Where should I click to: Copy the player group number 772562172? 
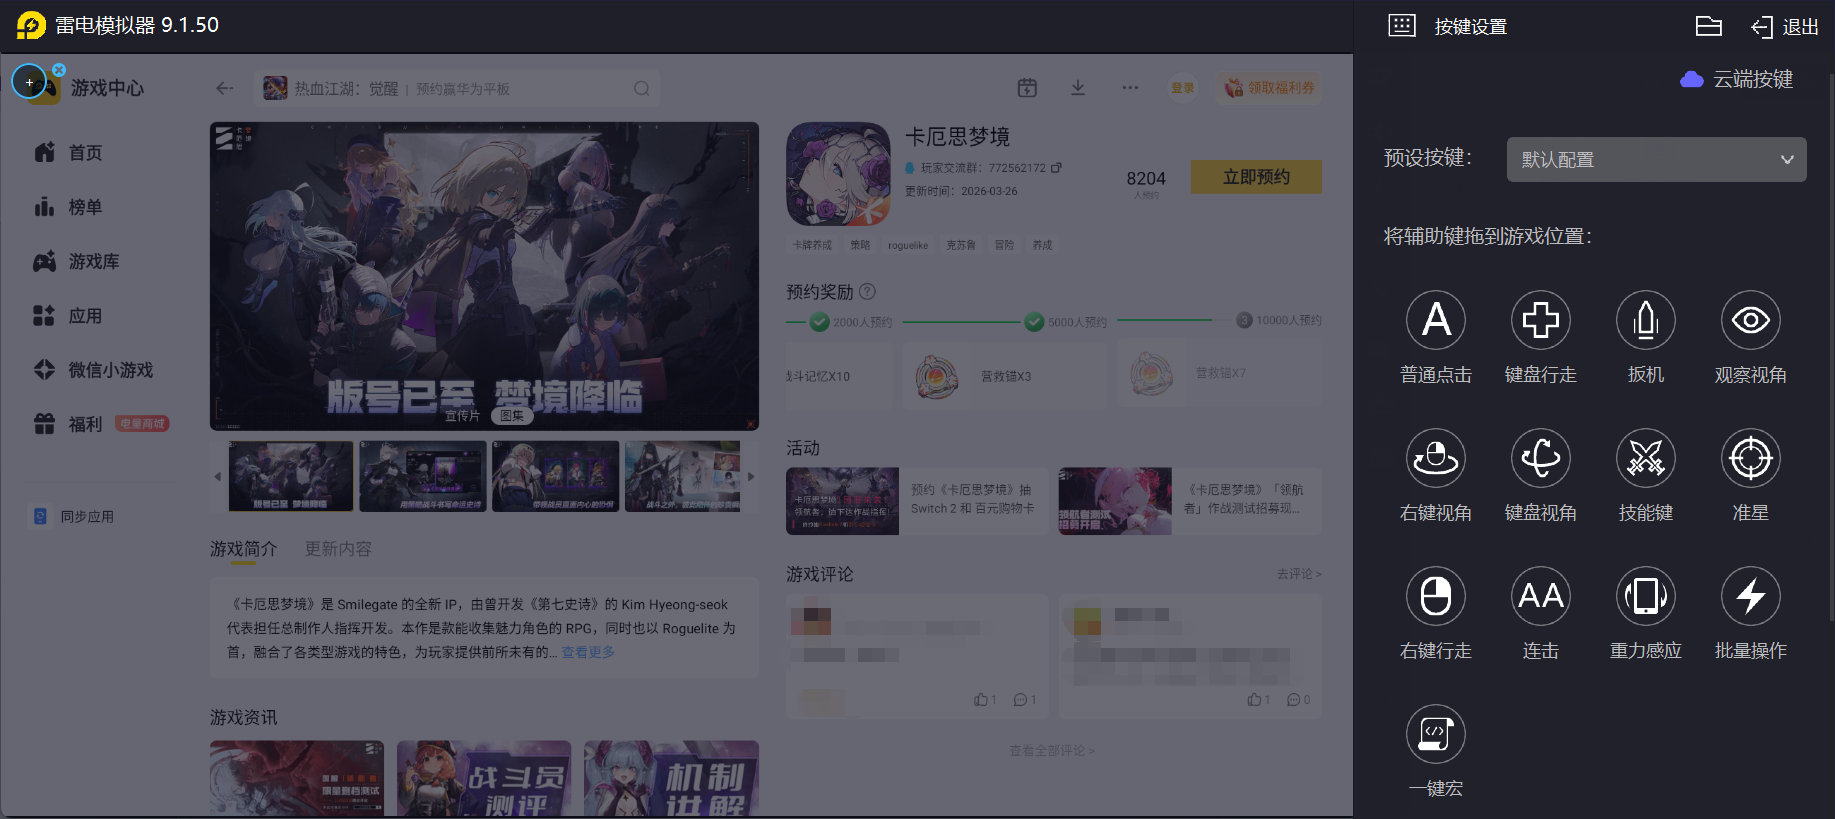1056,168
